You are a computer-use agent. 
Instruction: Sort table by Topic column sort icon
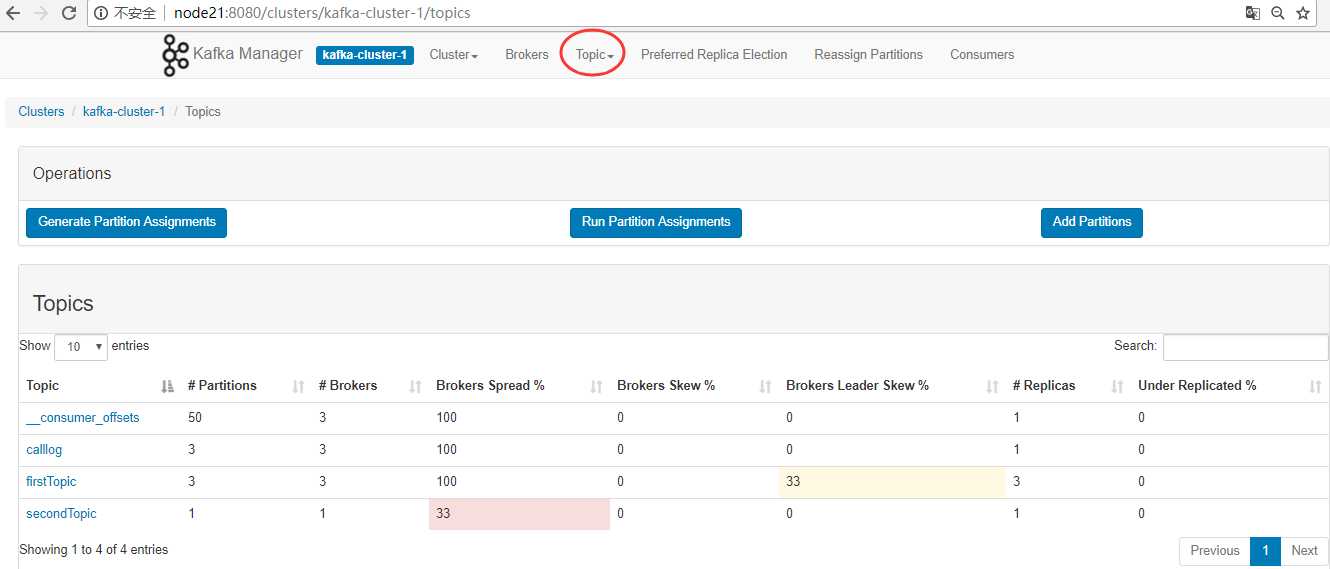[x=167, y=386]
